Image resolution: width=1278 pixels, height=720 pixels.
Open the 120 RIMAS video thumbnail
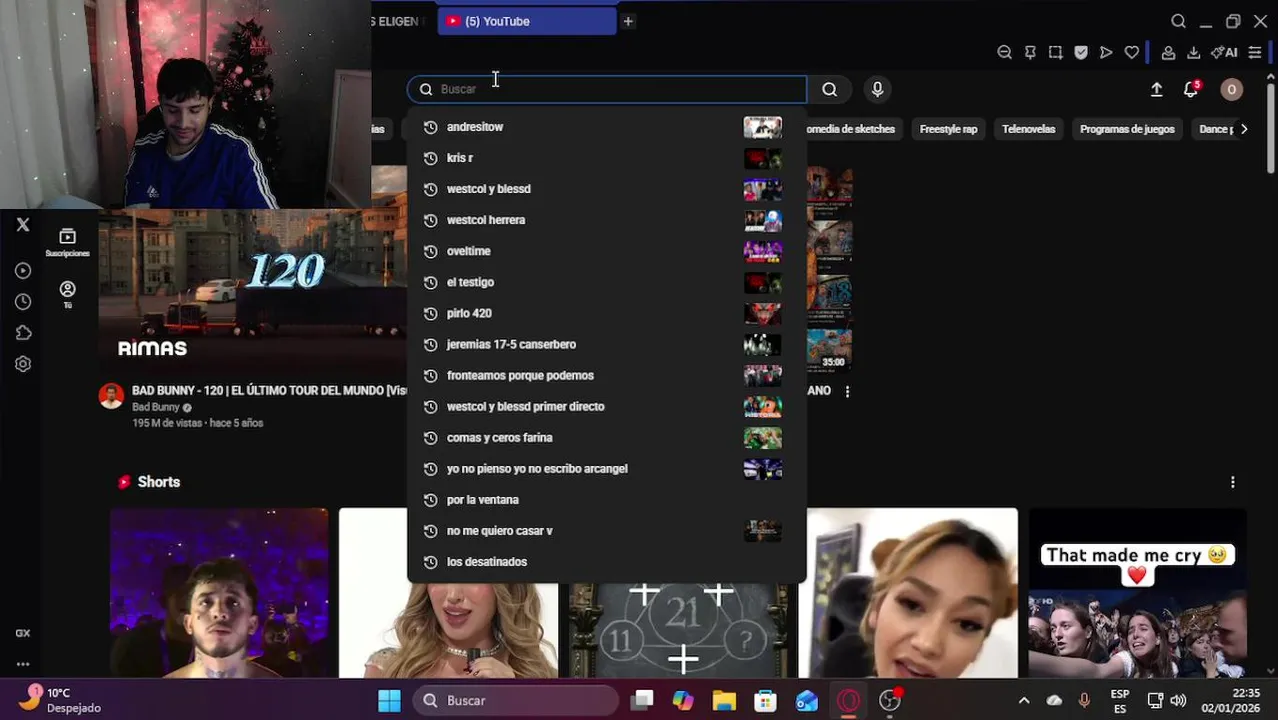pos(252,291)
